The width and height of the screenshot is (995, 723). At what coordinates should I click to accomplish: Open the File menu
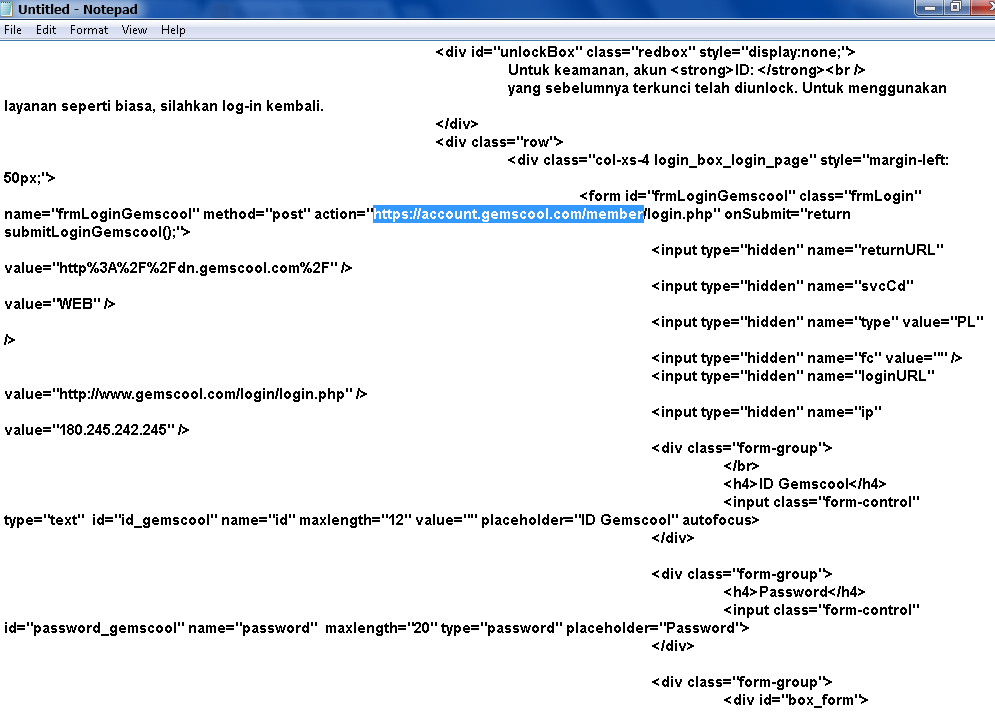click(x=13, y=30)
